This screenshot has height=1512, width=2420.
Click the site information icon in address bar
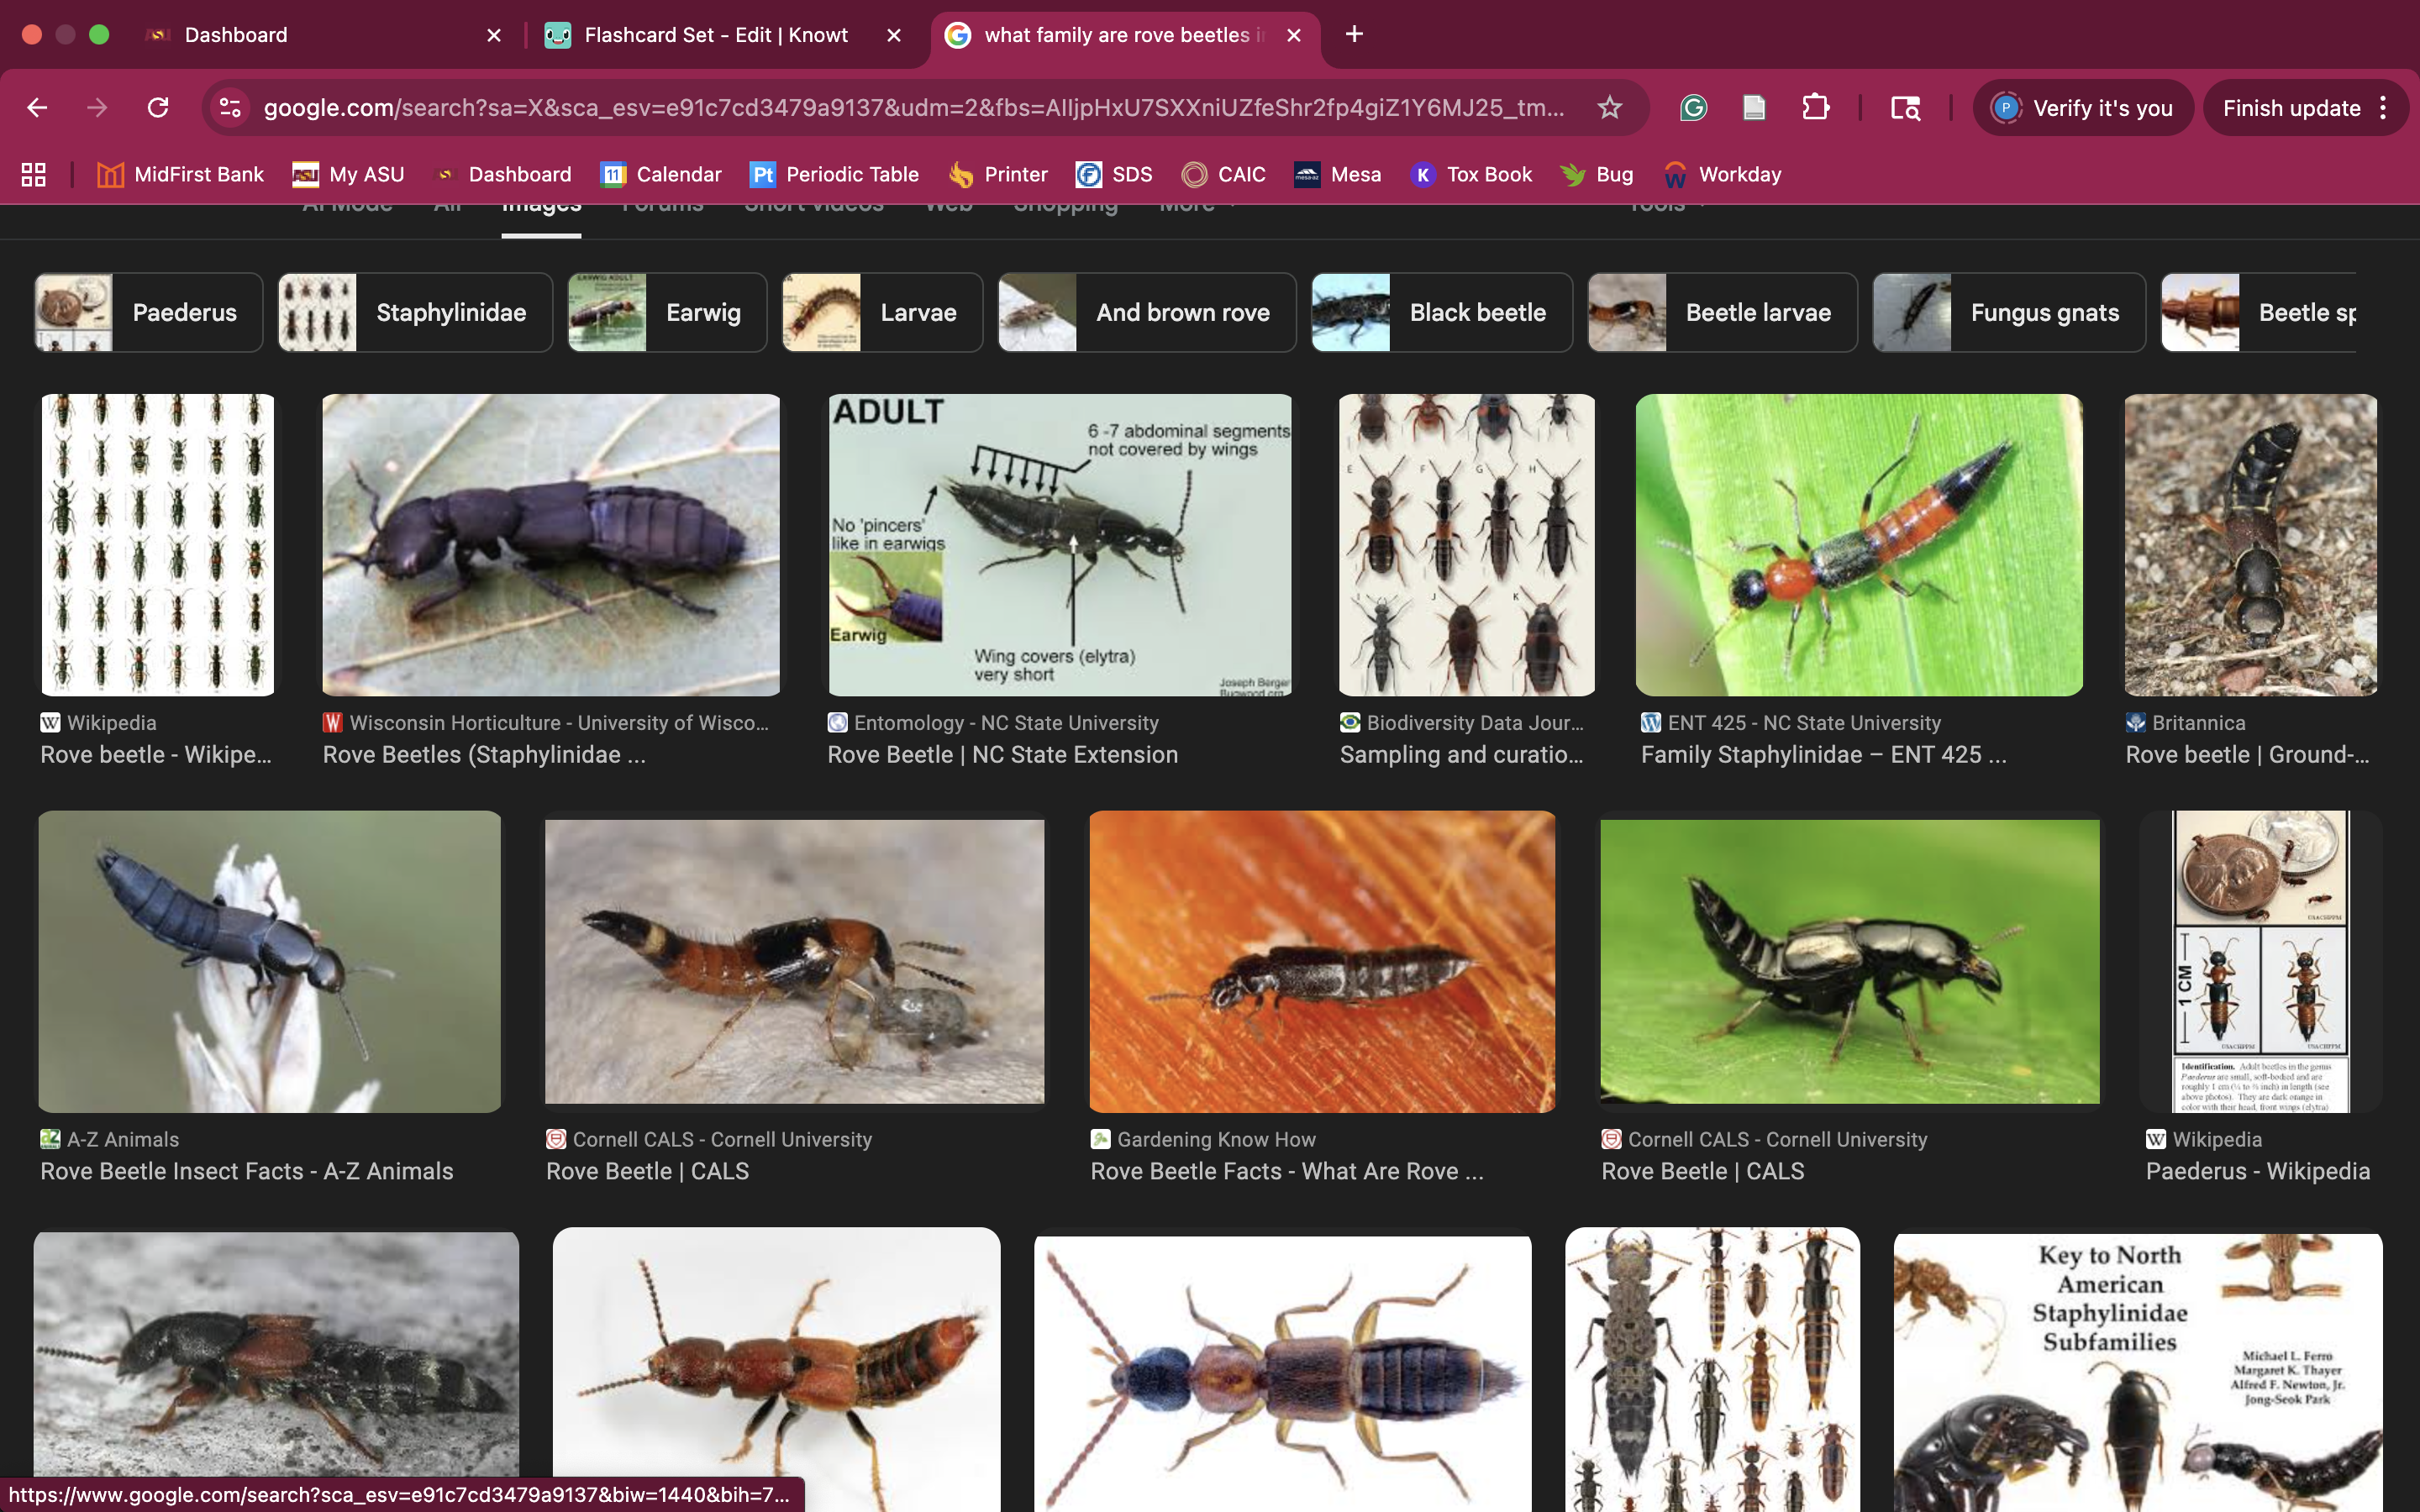[x=231, y=108]
